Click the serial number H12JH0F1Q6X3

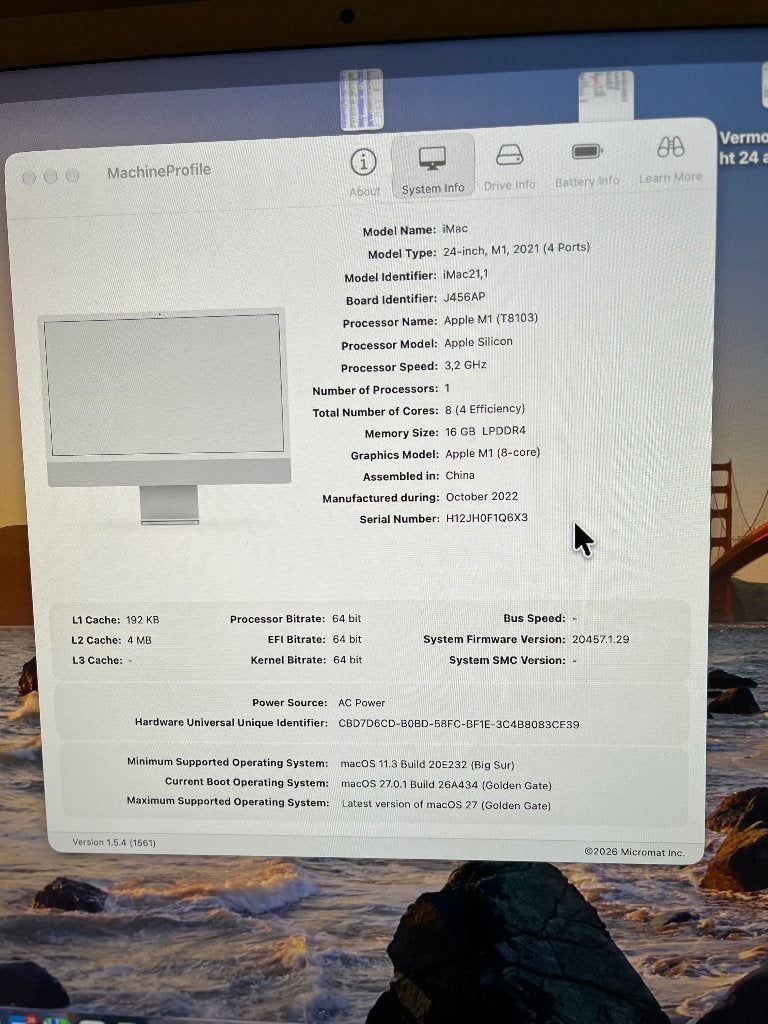point(487,518)
